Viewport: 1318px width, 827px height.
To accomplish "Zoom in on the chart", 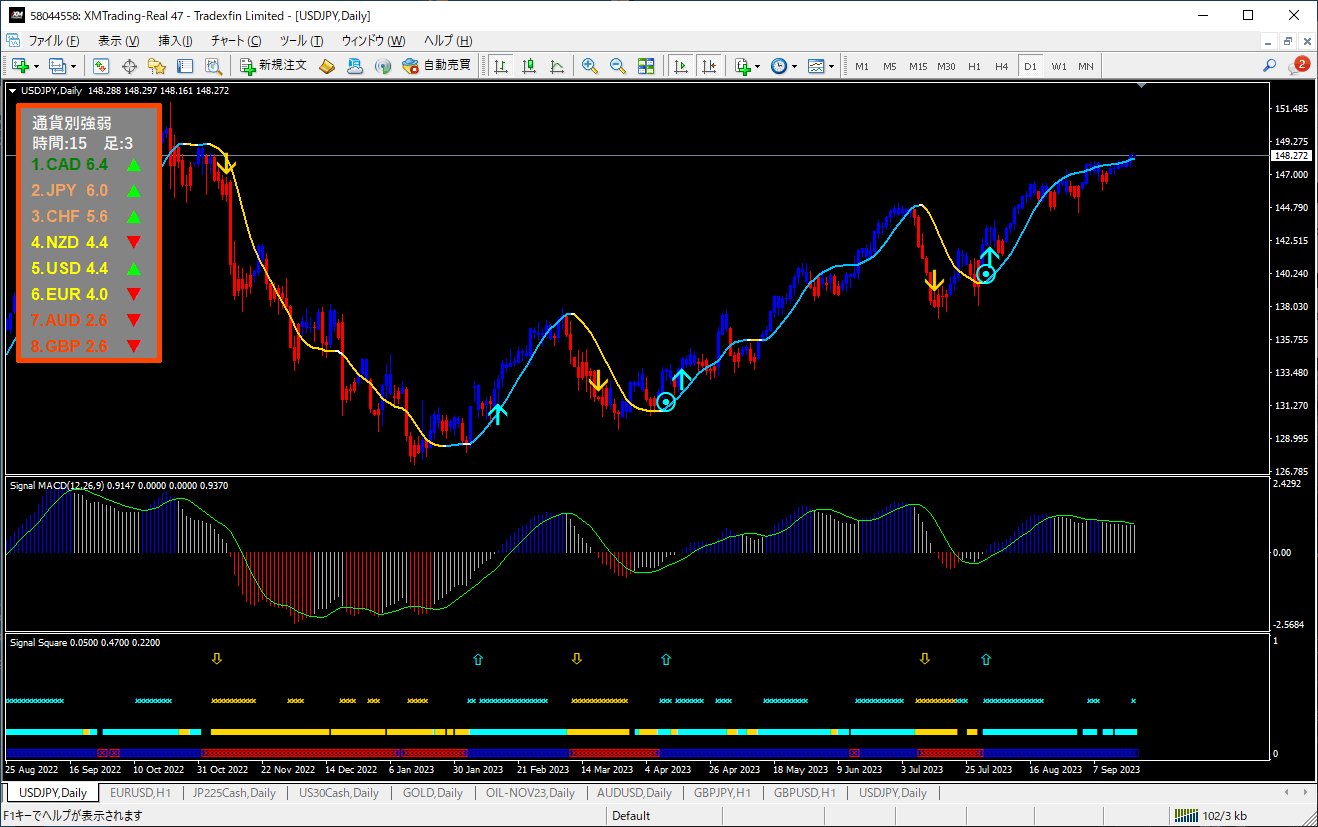I will coord(590,66).
